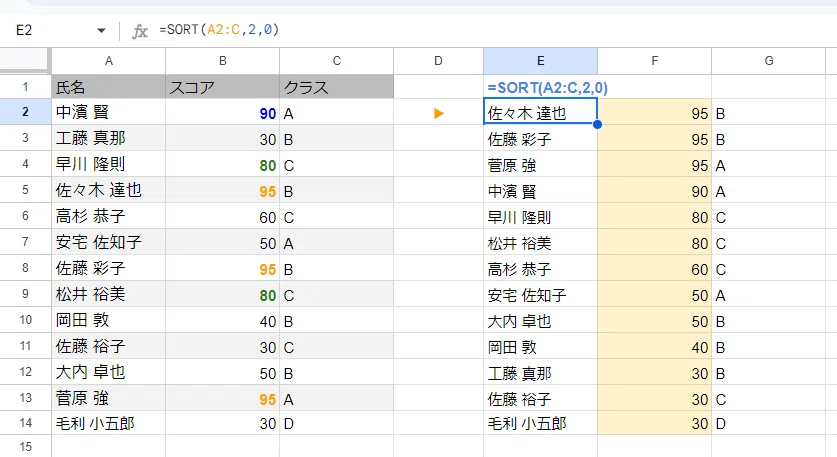Click cell E3 with 佐藤 彩子

pyautogui.click(x=540, y=138)
